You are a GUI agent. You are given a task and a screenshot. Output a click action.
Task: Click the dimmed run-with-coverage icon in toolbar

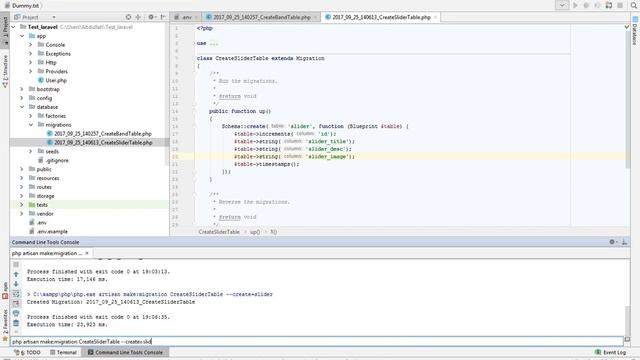tap(597, 5)
